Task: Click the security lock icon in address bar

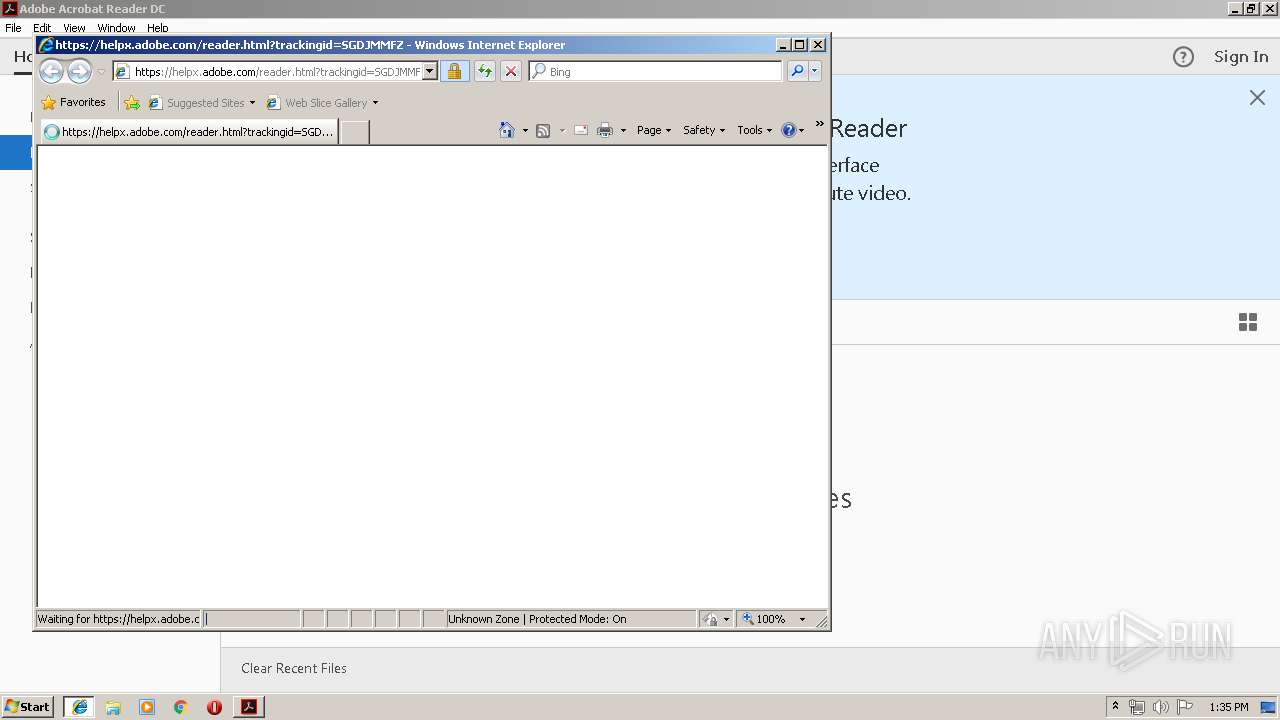Action: tap(454, 71)
